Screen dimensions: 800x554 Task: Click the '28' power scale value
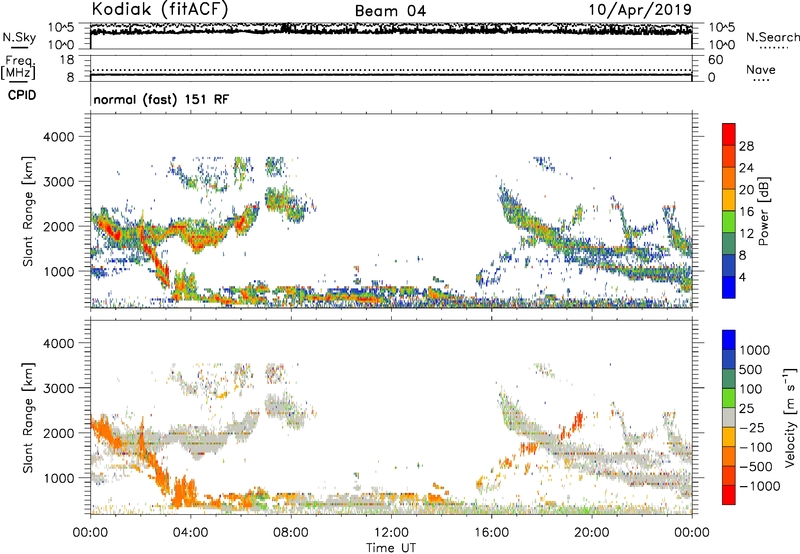point(746,146)
